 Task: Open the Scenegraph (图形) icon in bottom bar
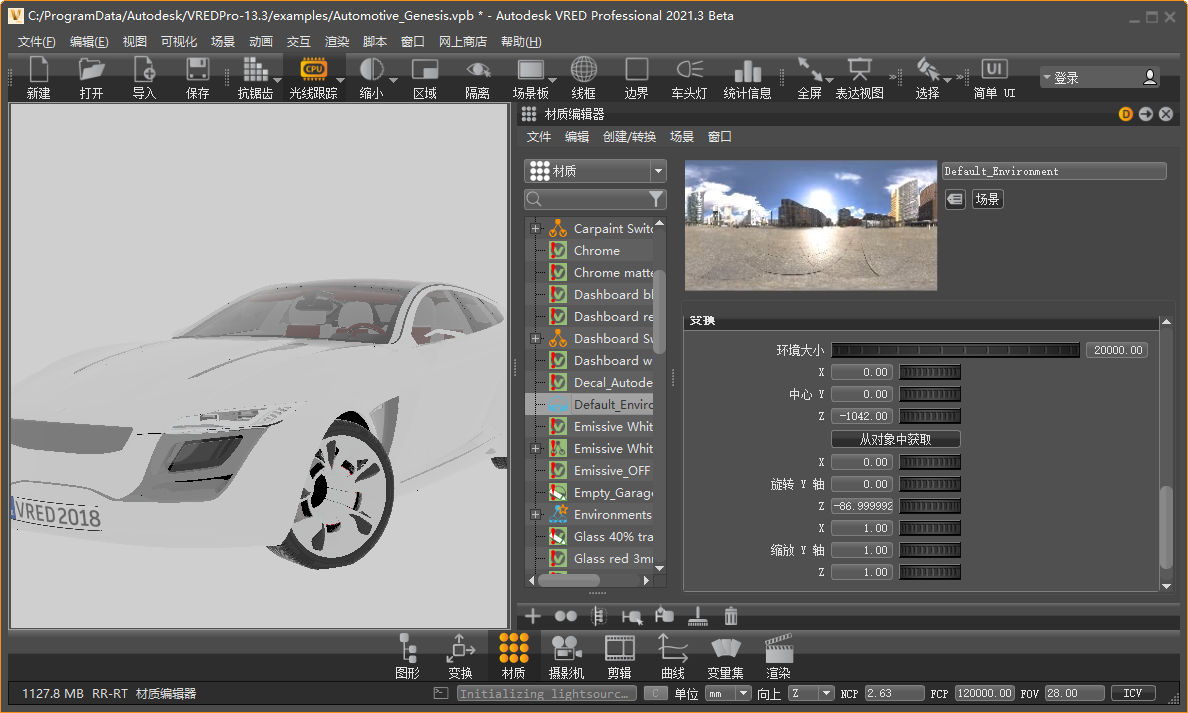point(407,648)
